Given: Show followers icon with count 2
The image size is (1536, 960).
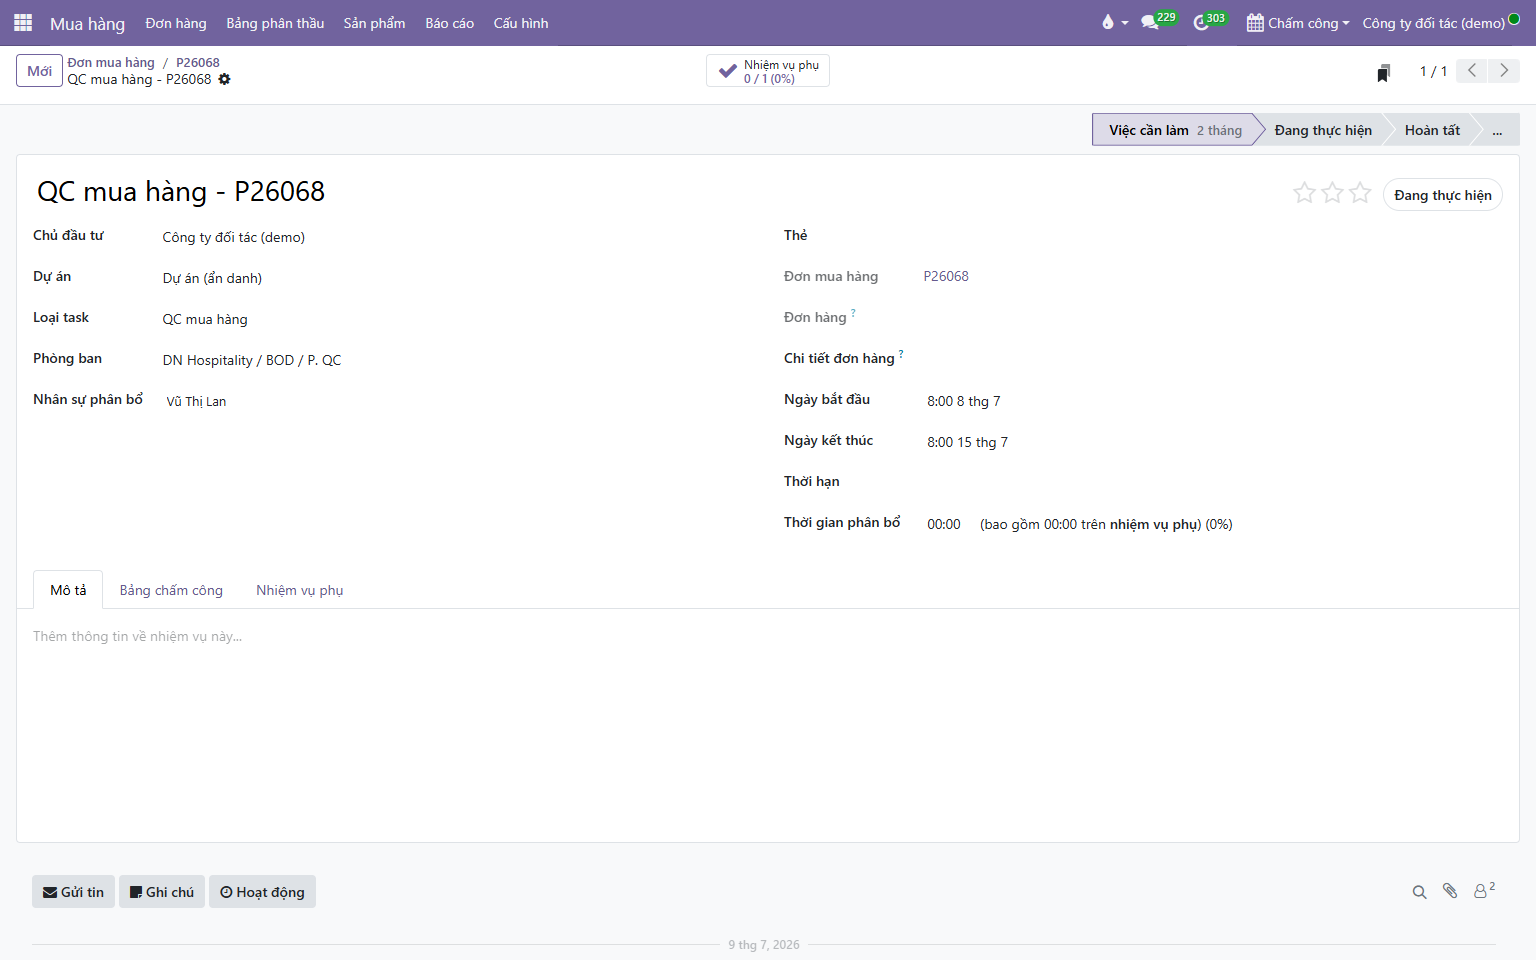Looking at the screenshot, I should click(x=1484, y=890).
